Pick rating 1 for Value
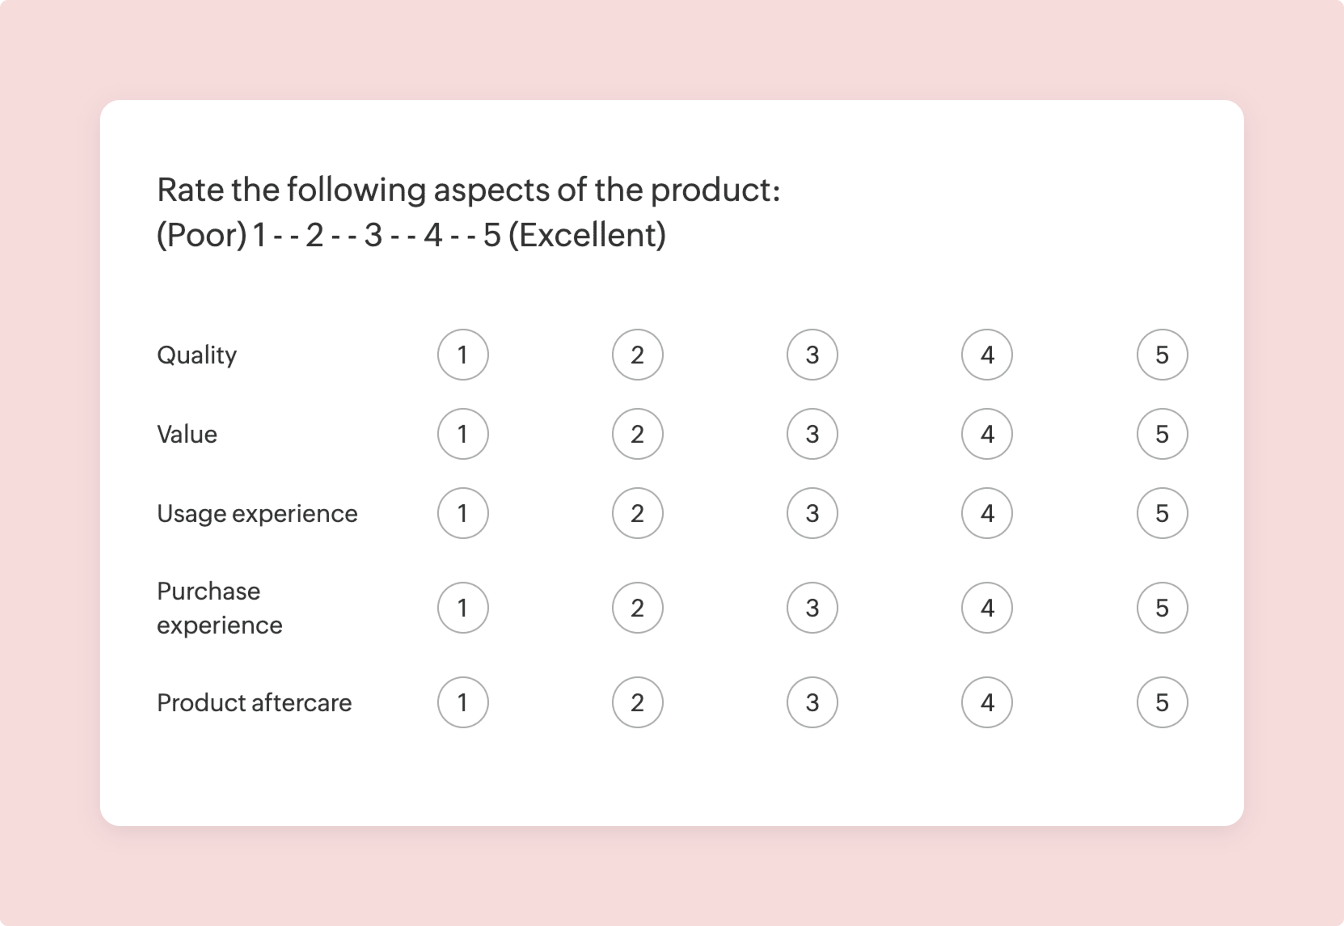 (x=462, y=434)
